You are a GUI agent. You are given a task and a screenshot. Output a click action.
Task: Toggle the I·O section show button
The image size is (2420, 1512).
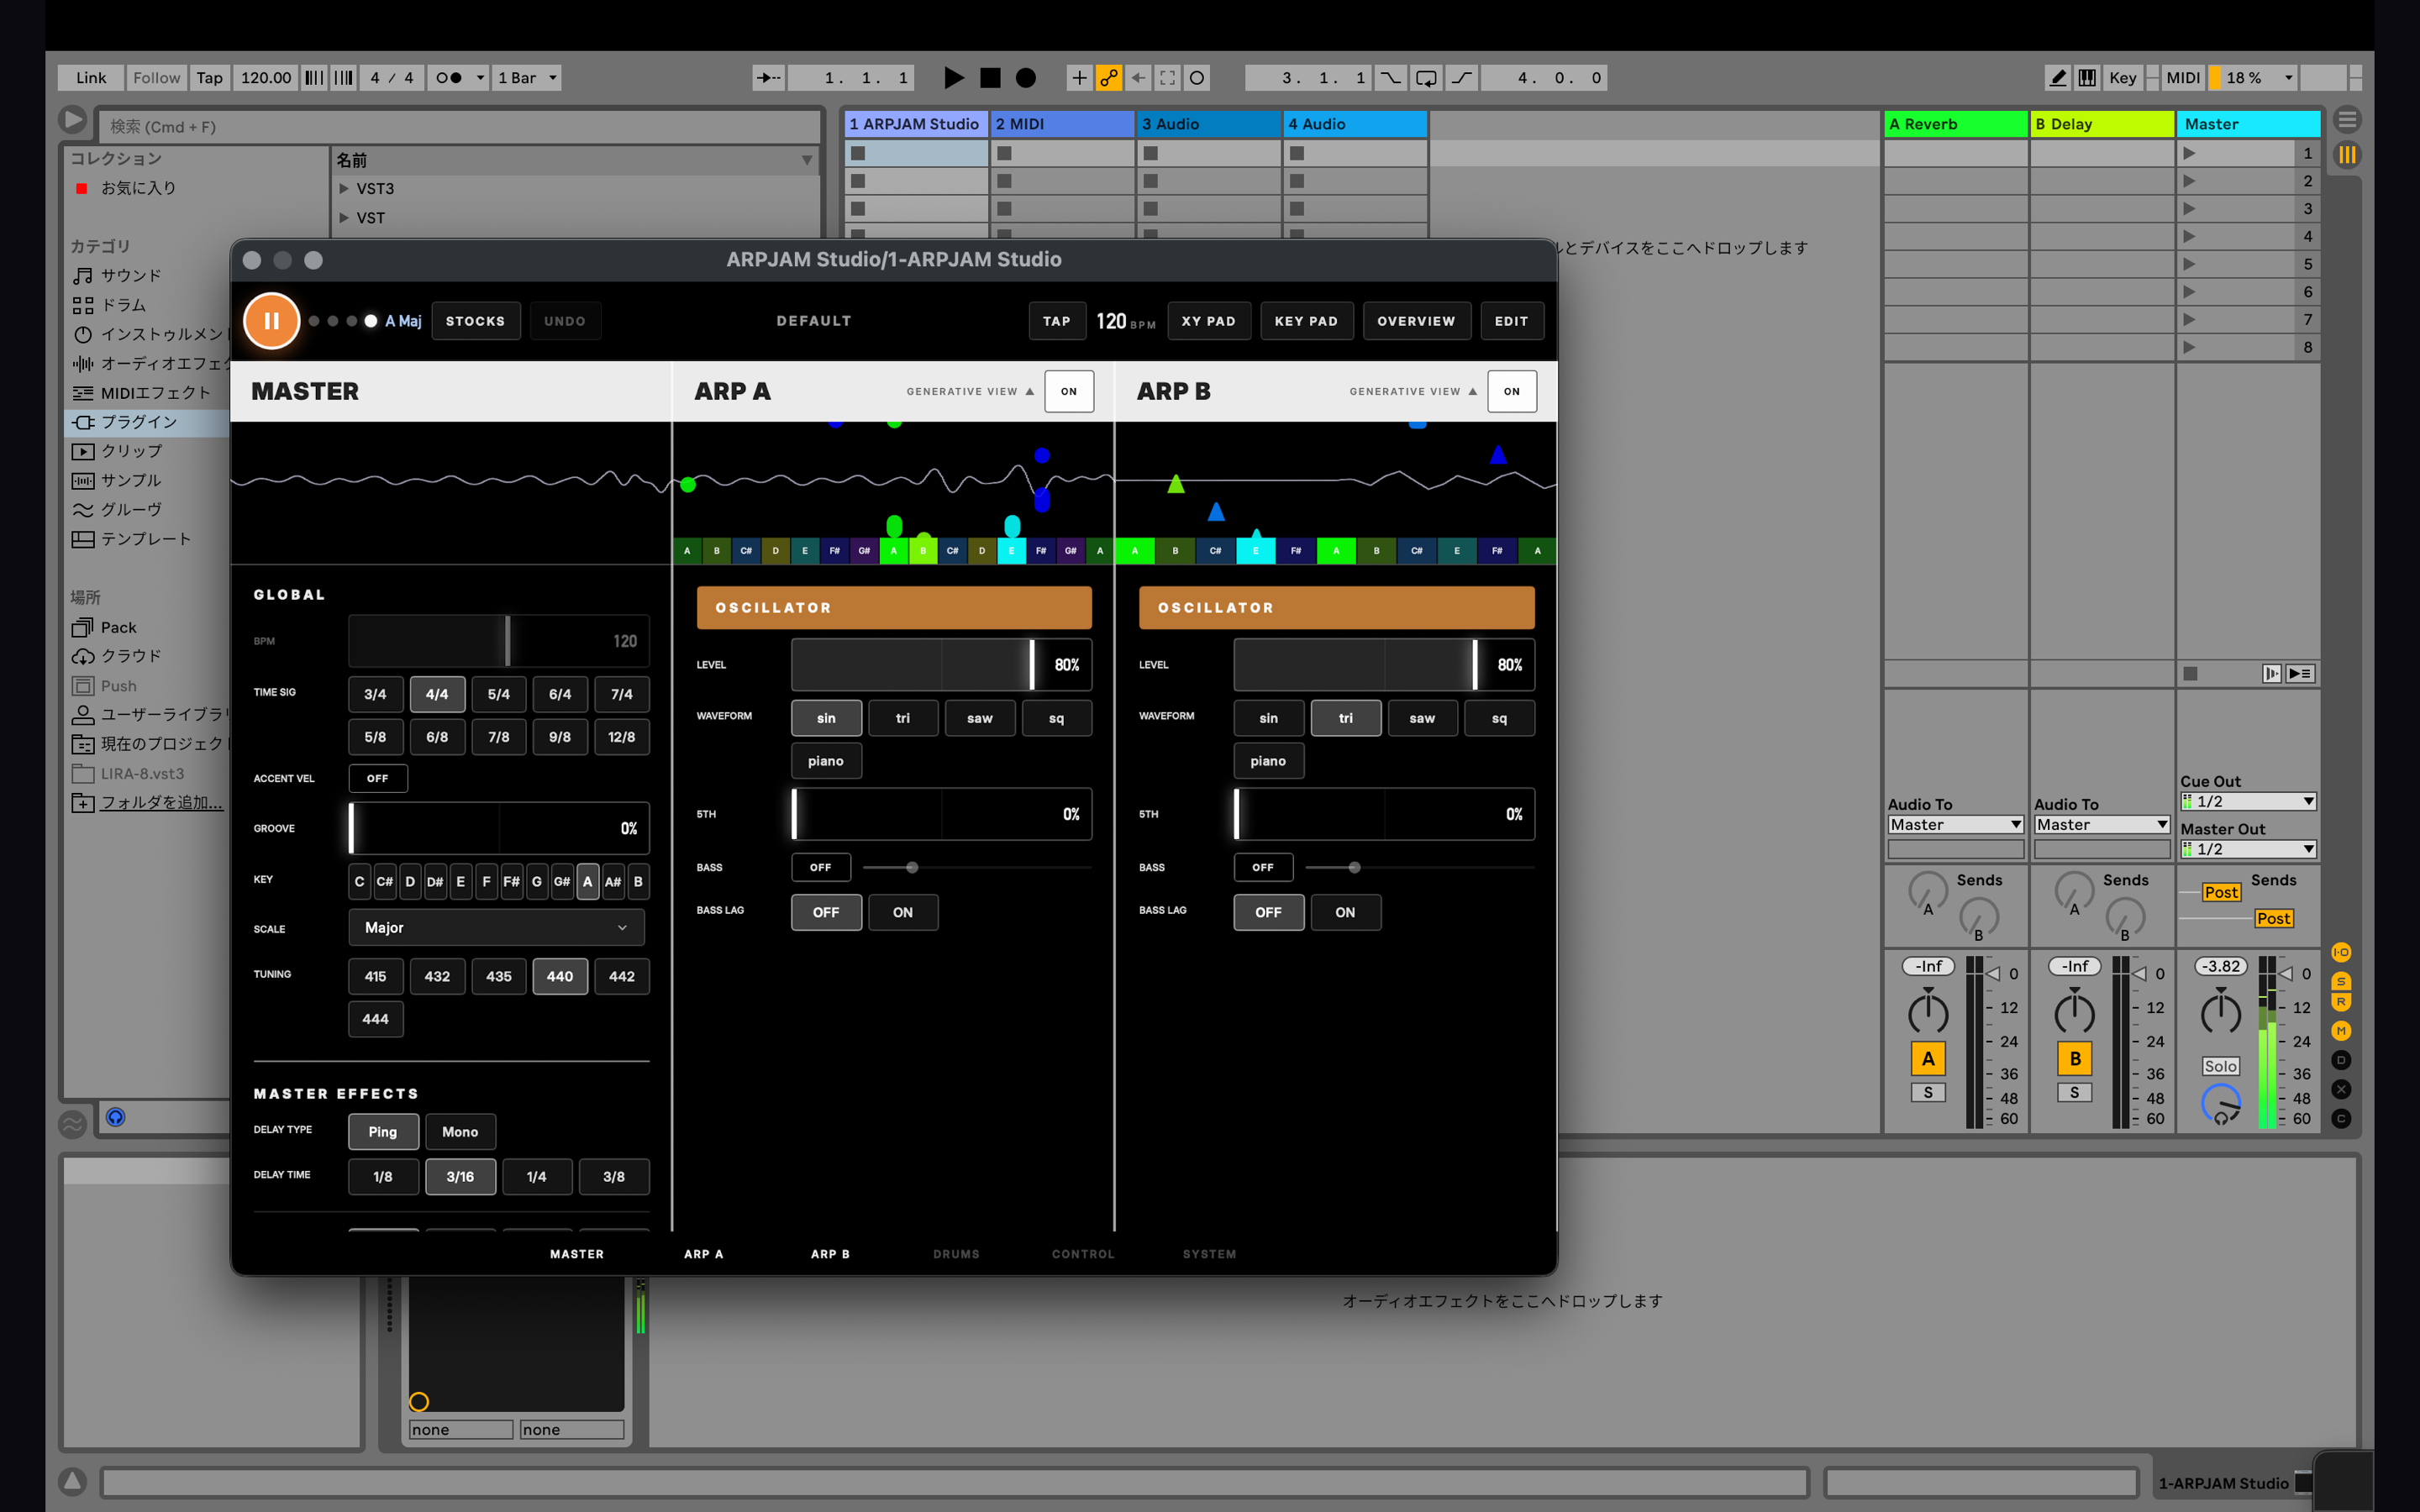tap(2341, 952)
